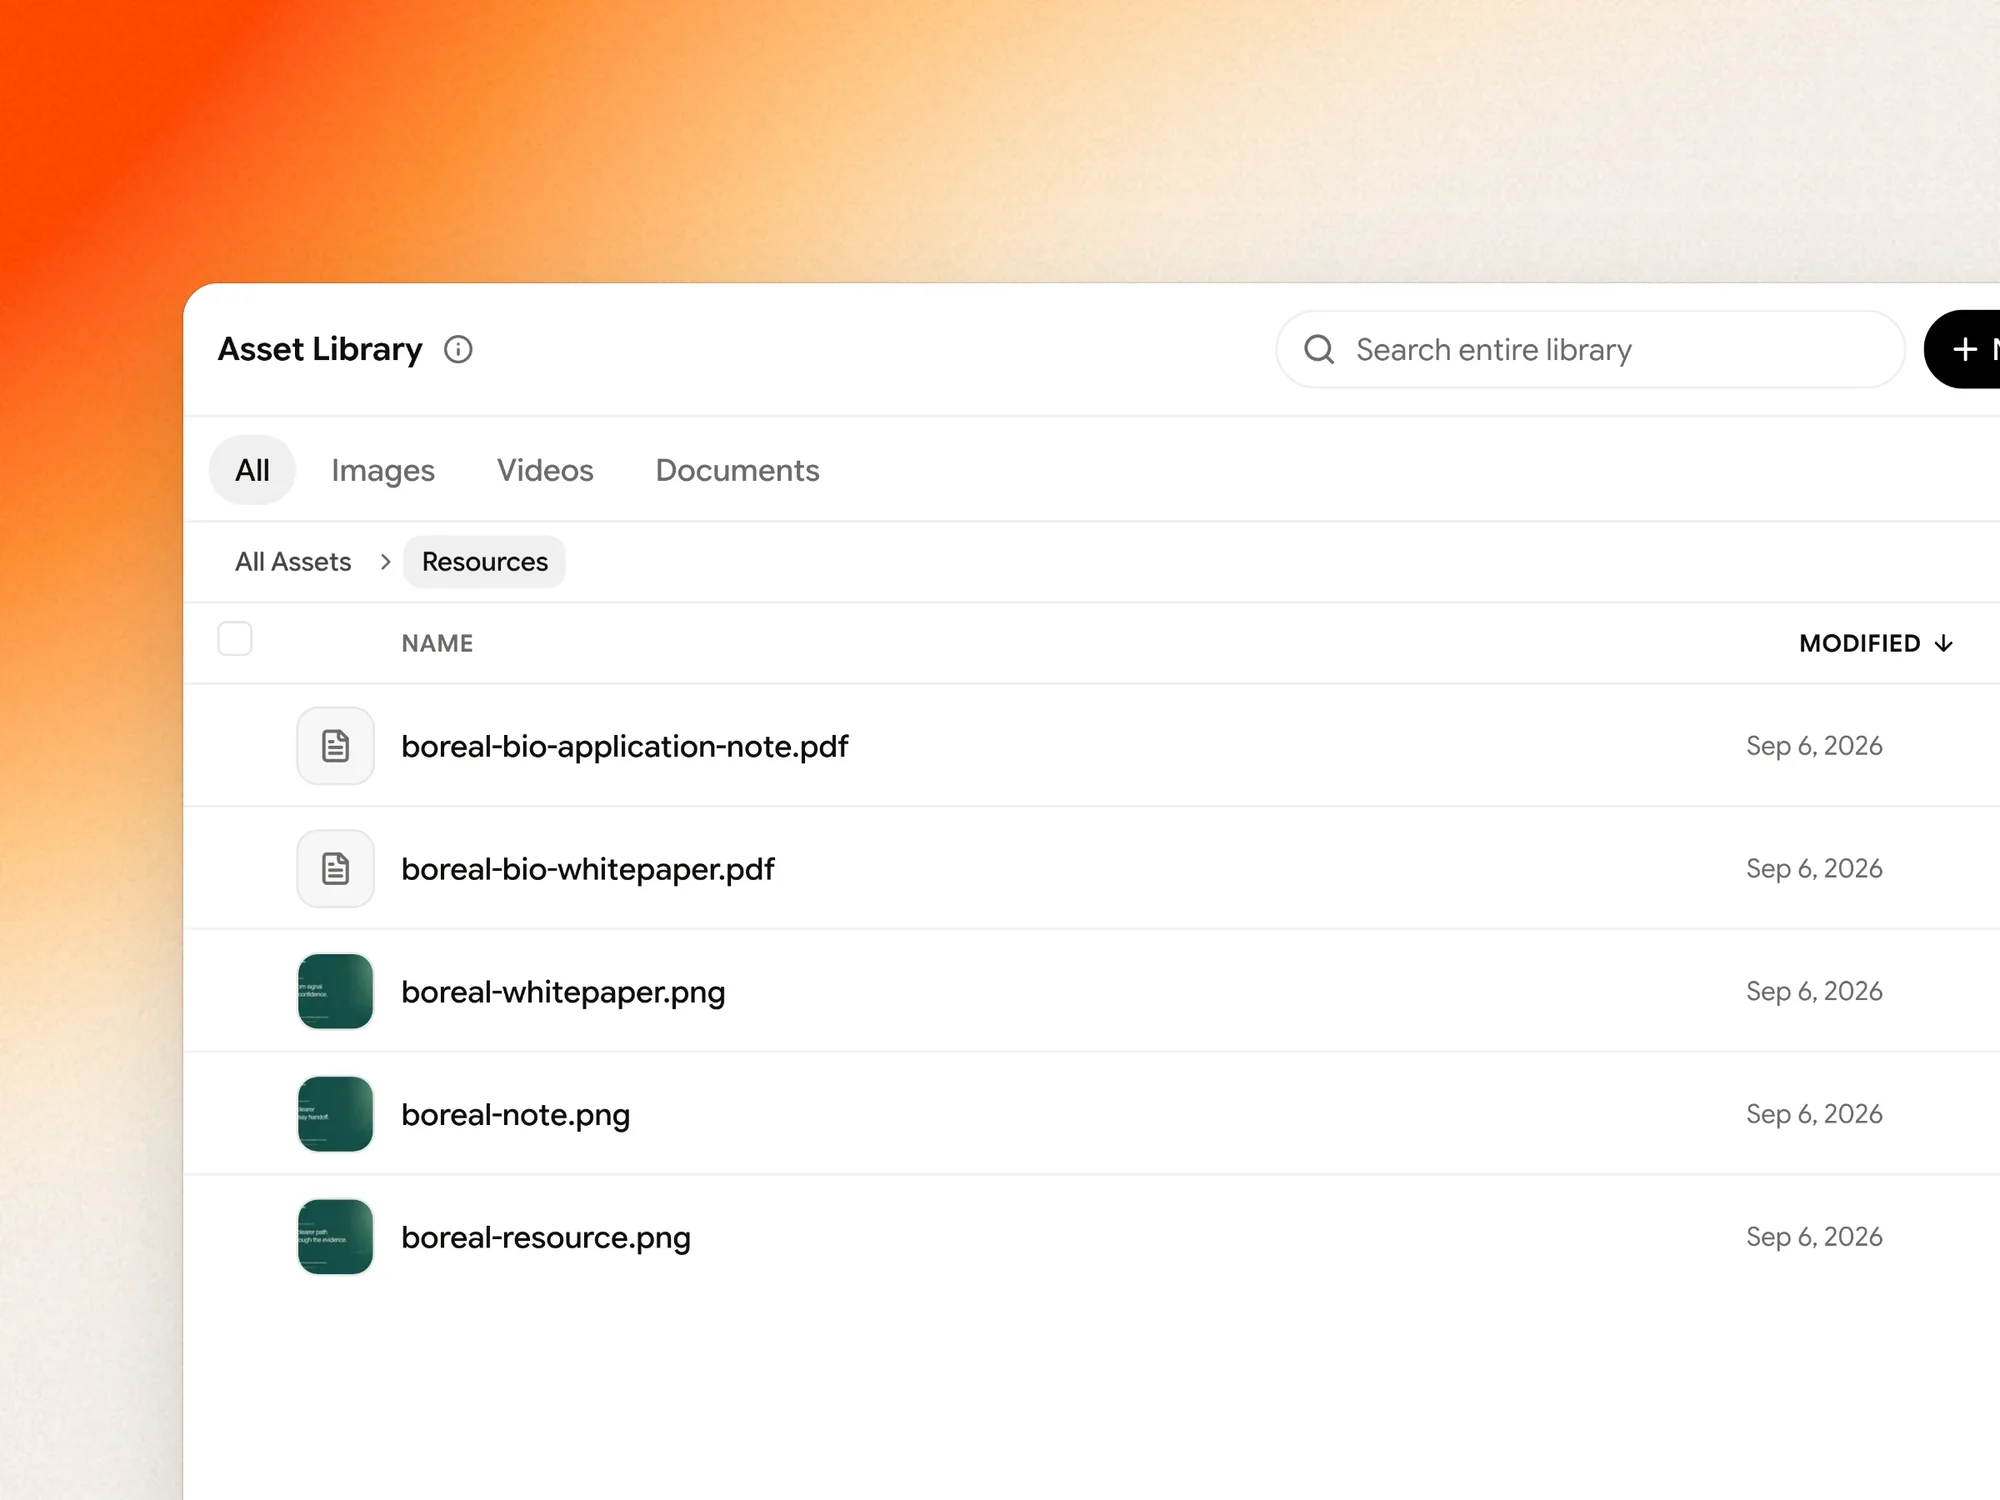Open thumbnail of boreal-note.png
Image resolution: width=2000 pixels, height=1500 pixels.
[x=335, y=1114]
